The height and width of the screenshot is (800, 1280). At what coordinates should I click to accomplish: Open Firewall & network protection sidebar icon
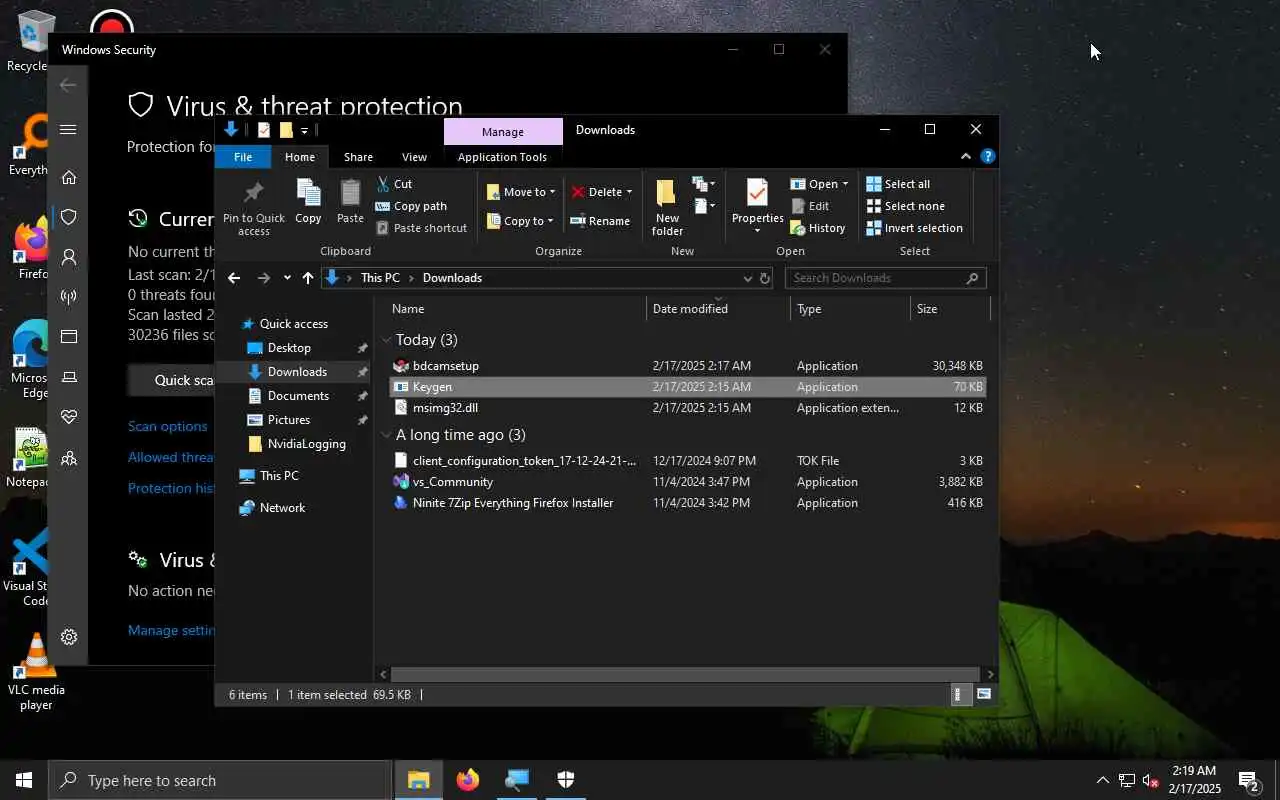pyautogui.click(x=69, y=297)
